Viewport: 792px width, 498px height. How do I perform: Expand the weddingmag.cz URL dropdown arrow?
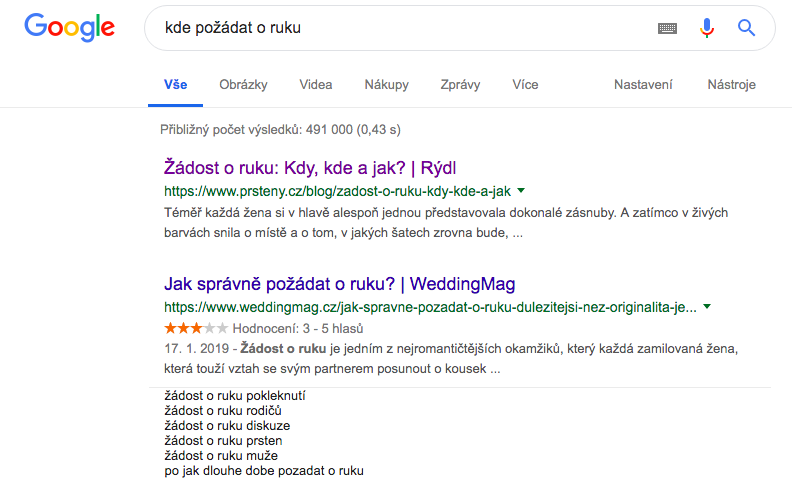coord(707,307)
